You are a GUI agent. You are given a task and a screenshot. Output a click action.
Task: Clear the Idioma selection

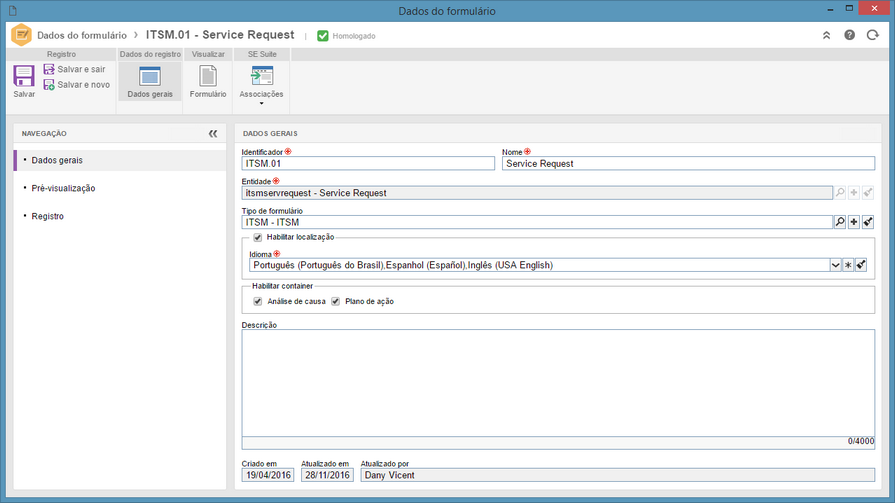tap(861, 265)
